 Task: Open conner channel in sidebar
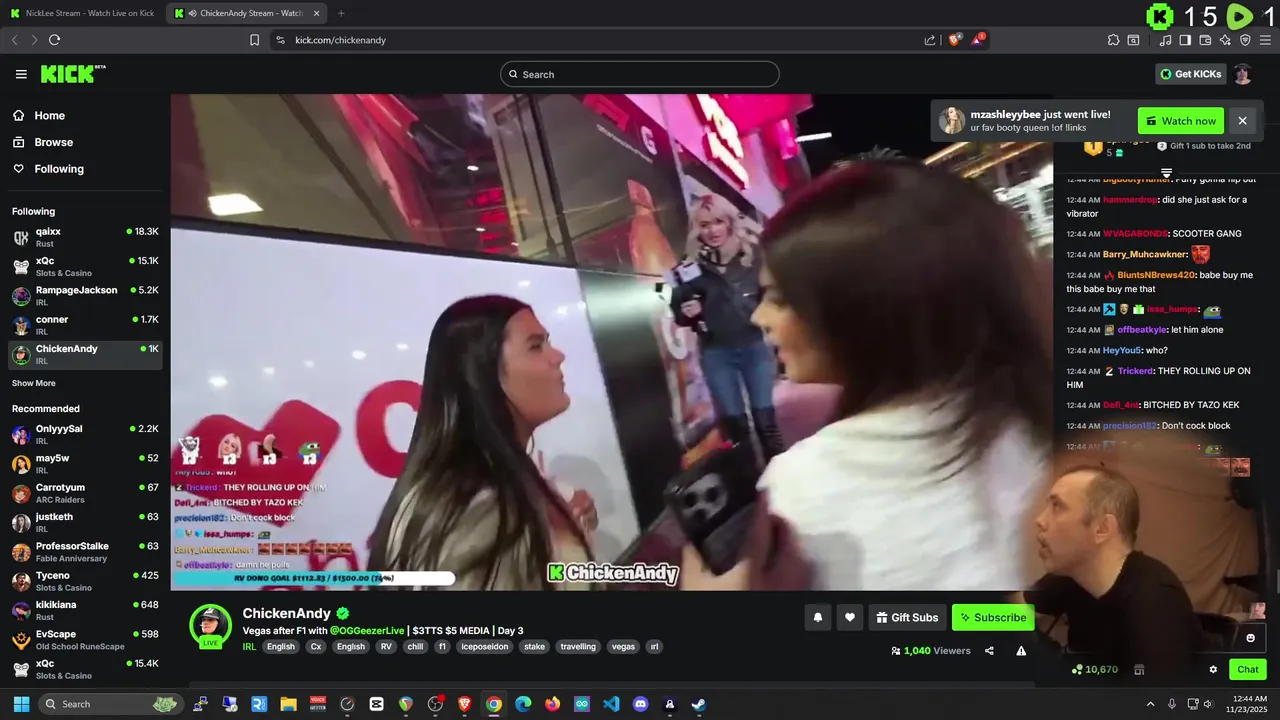[x=85, y=325]
